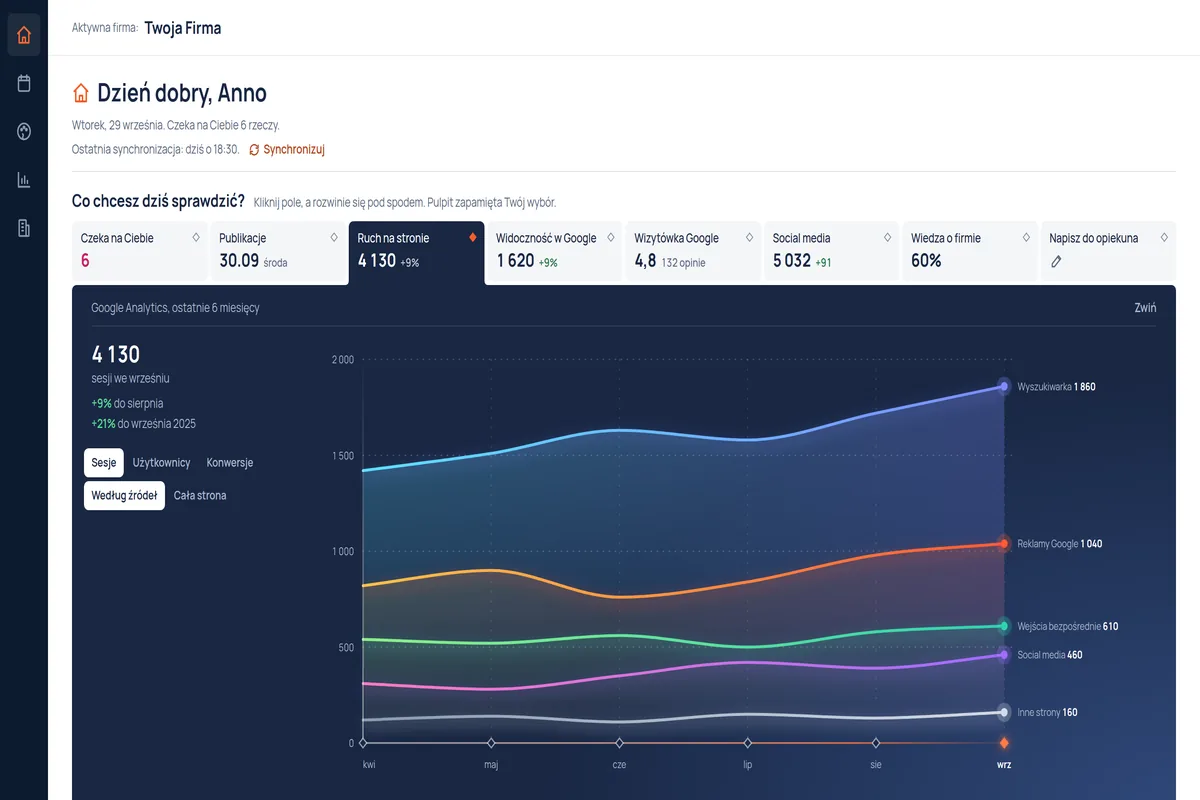Switch the metric to Użytkownicy
This screenshot has height=800, width=1200.
[161, 463]
